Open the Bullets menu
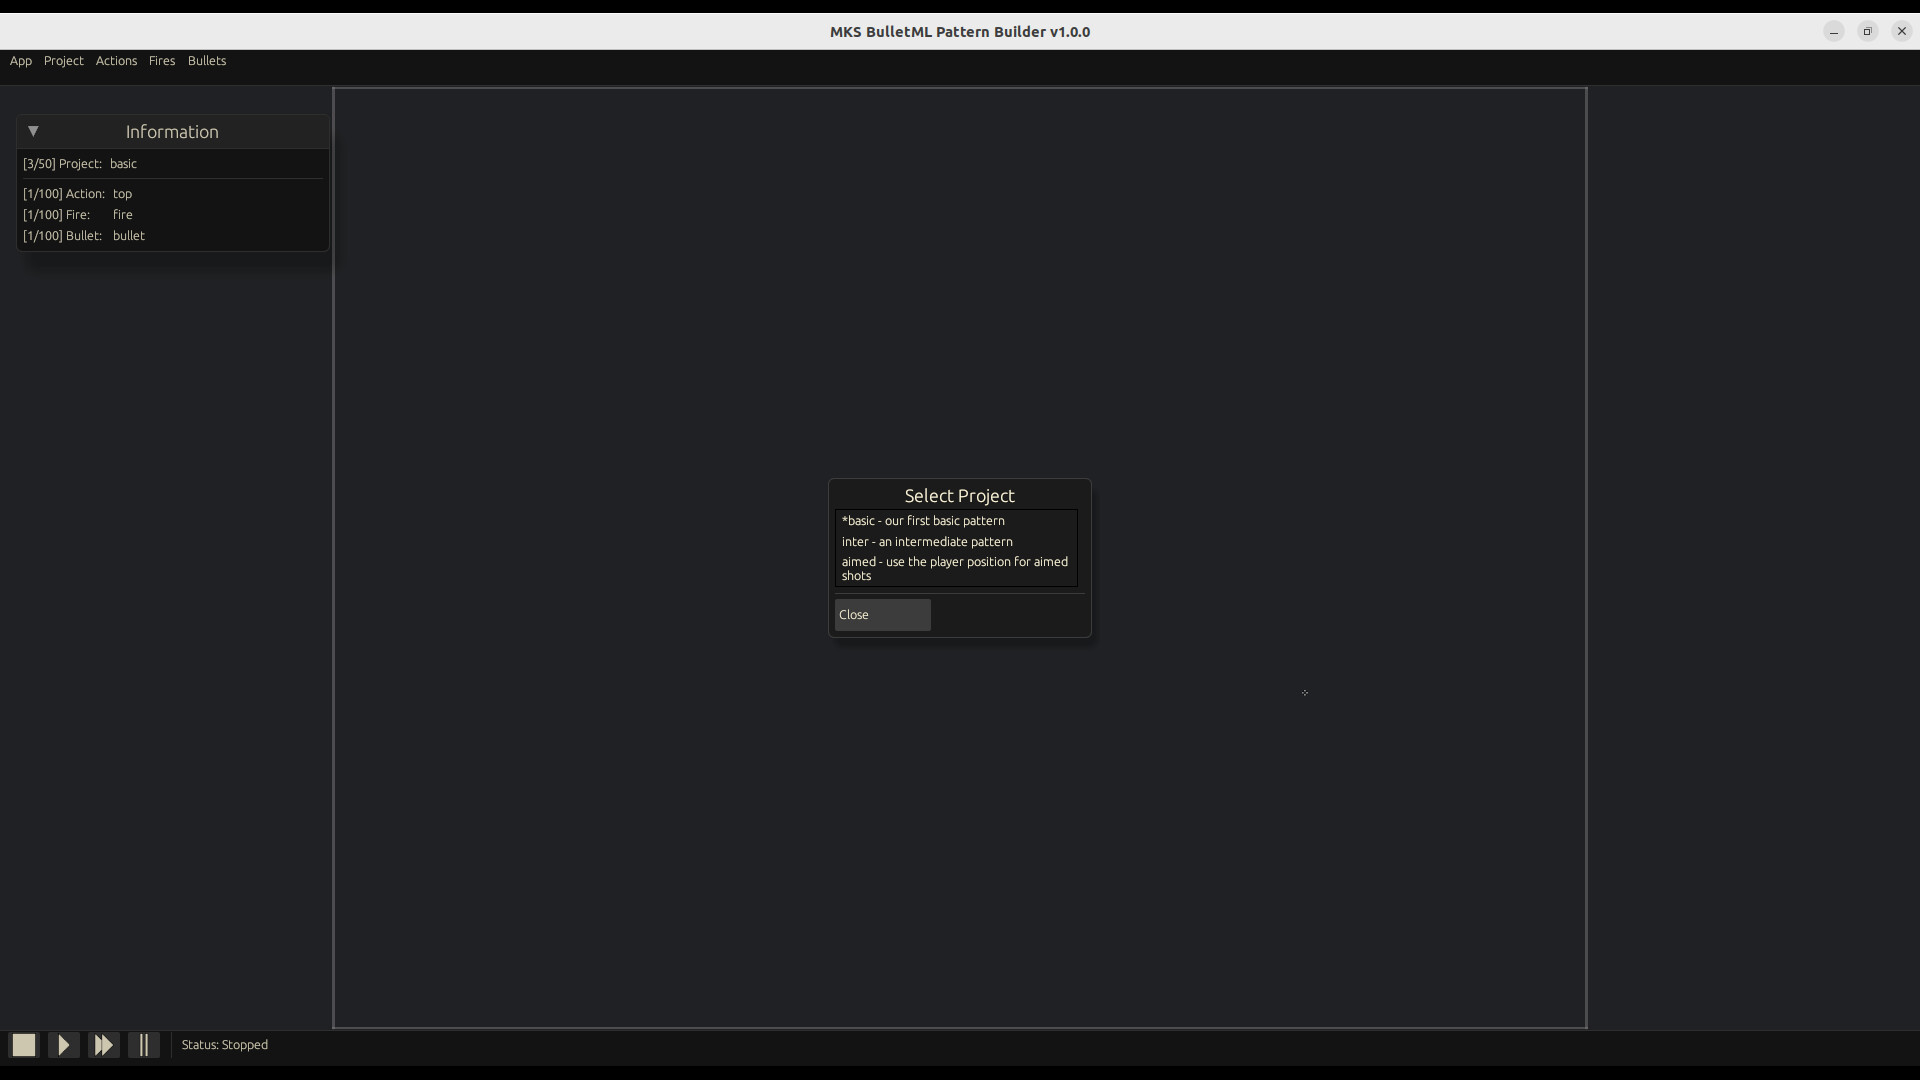The height and width of the screenshot is (1080, 1920). tap(207, 61)
